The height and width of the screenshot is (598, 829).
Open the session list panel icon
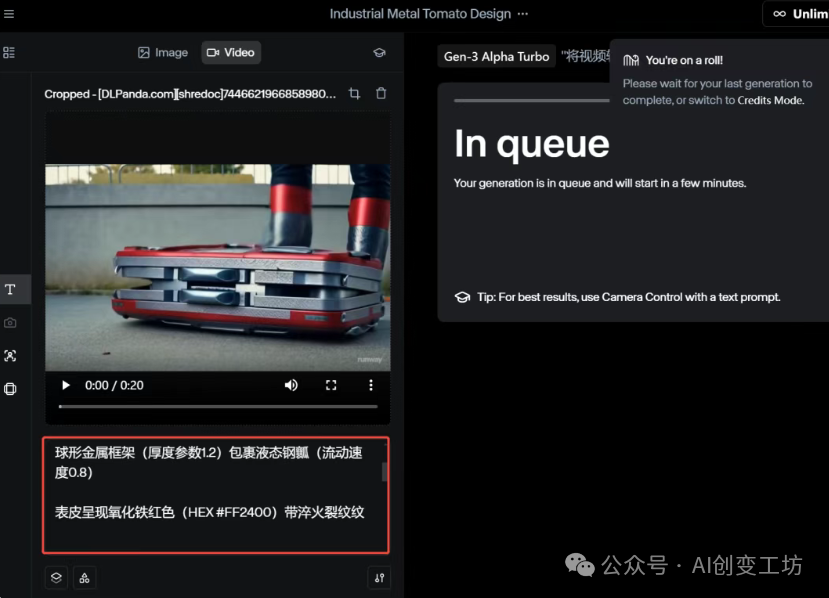point(9,52)
